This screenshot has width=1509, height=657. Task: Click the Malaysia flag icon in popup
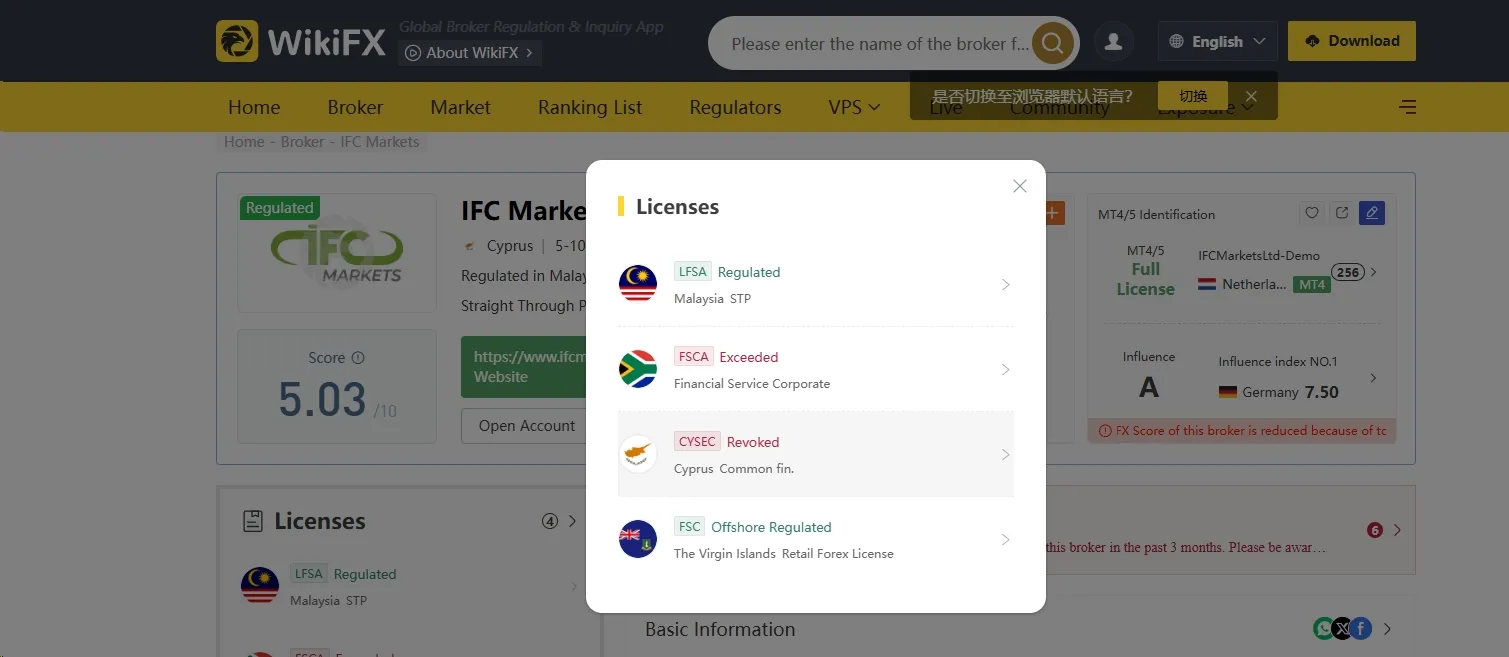click(x=638, y=284)
